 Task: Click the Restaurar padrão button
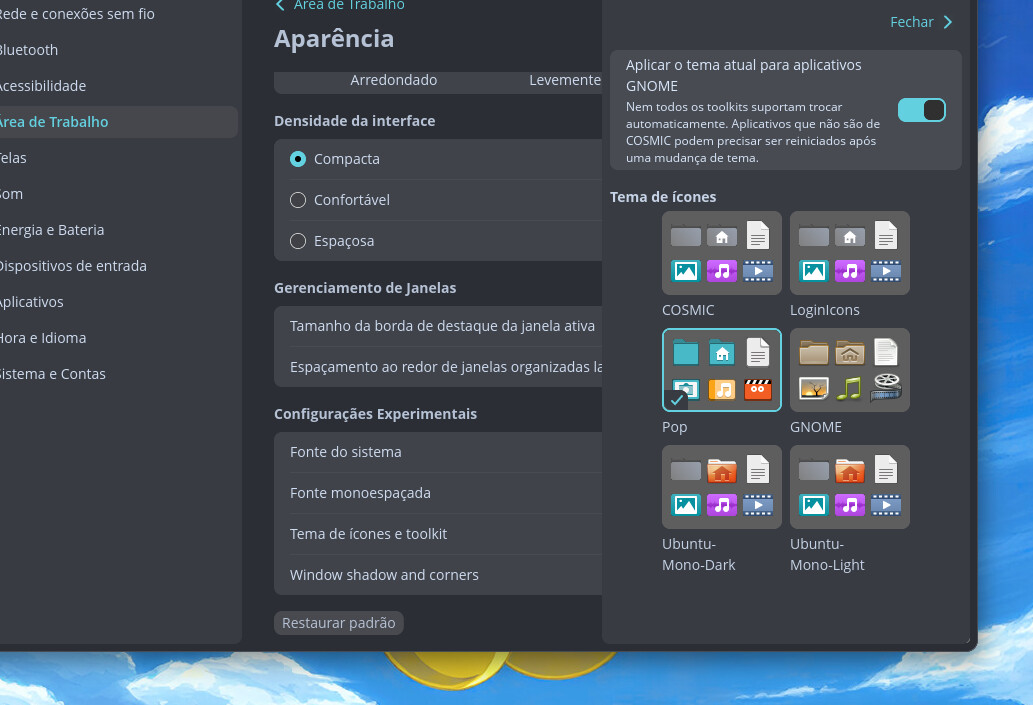(338, 623)
